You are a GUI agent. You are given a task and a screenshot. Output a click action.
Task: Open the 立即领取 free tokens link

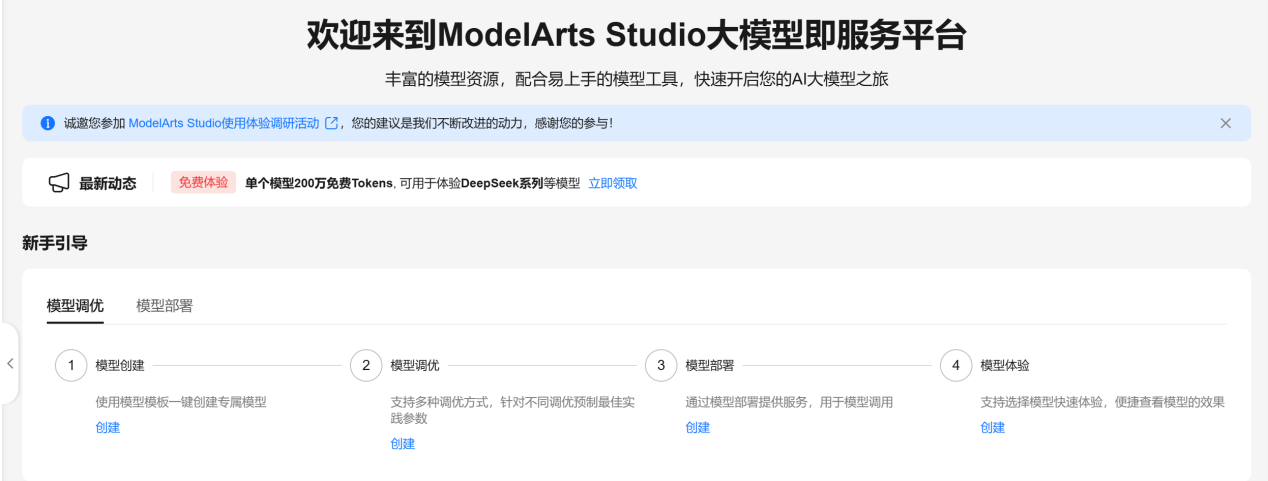(x=612, y=183)
